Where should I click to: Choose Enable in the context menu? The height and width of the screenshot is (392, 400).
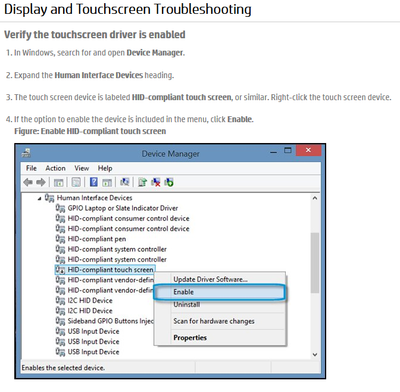click(219, 292)
